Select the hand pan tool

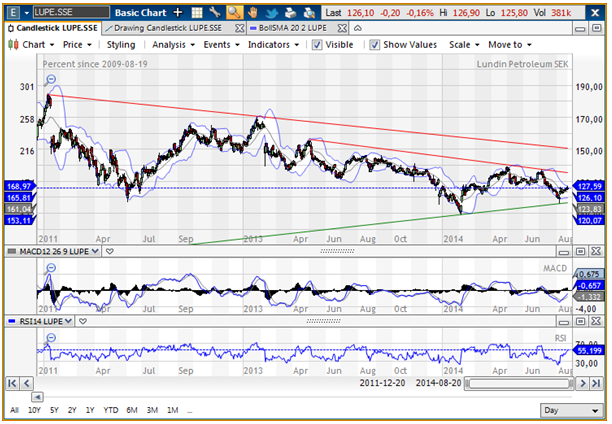click(250, 12)
